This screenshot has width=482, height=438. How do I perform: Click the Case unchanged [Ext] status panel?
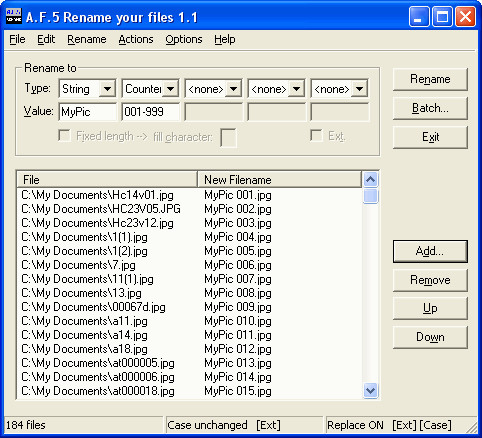click(244, 425)
